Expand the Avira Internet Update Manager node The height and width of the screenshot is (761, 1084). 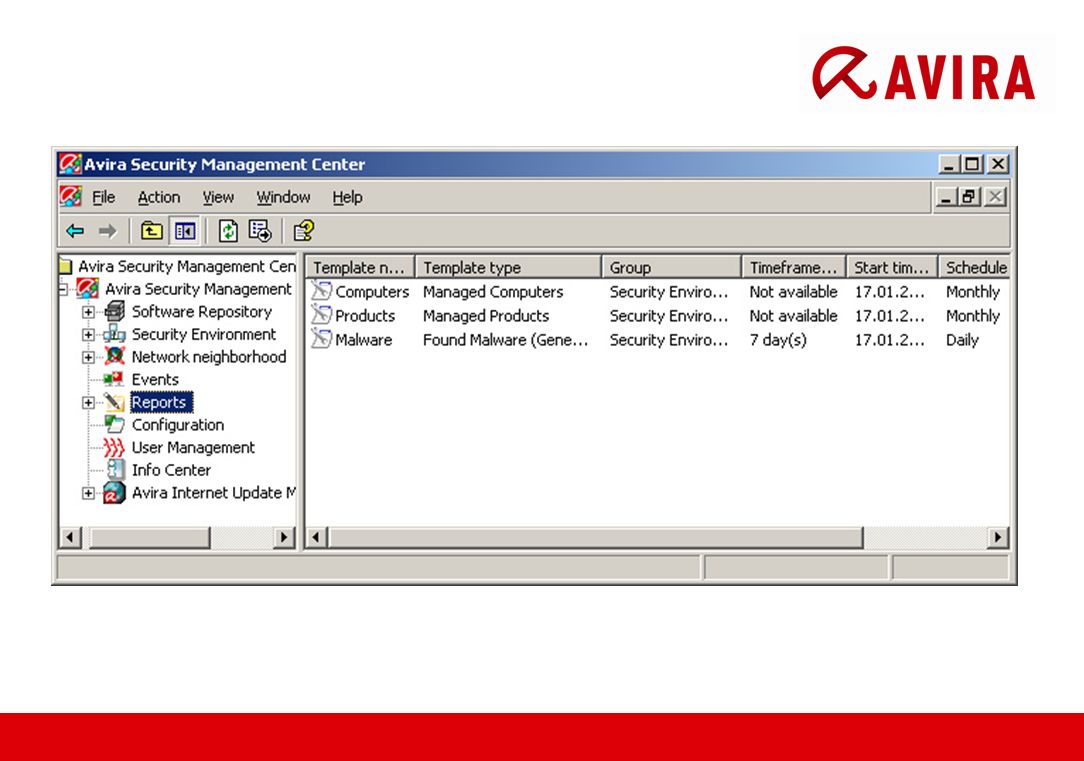(88, 494)
